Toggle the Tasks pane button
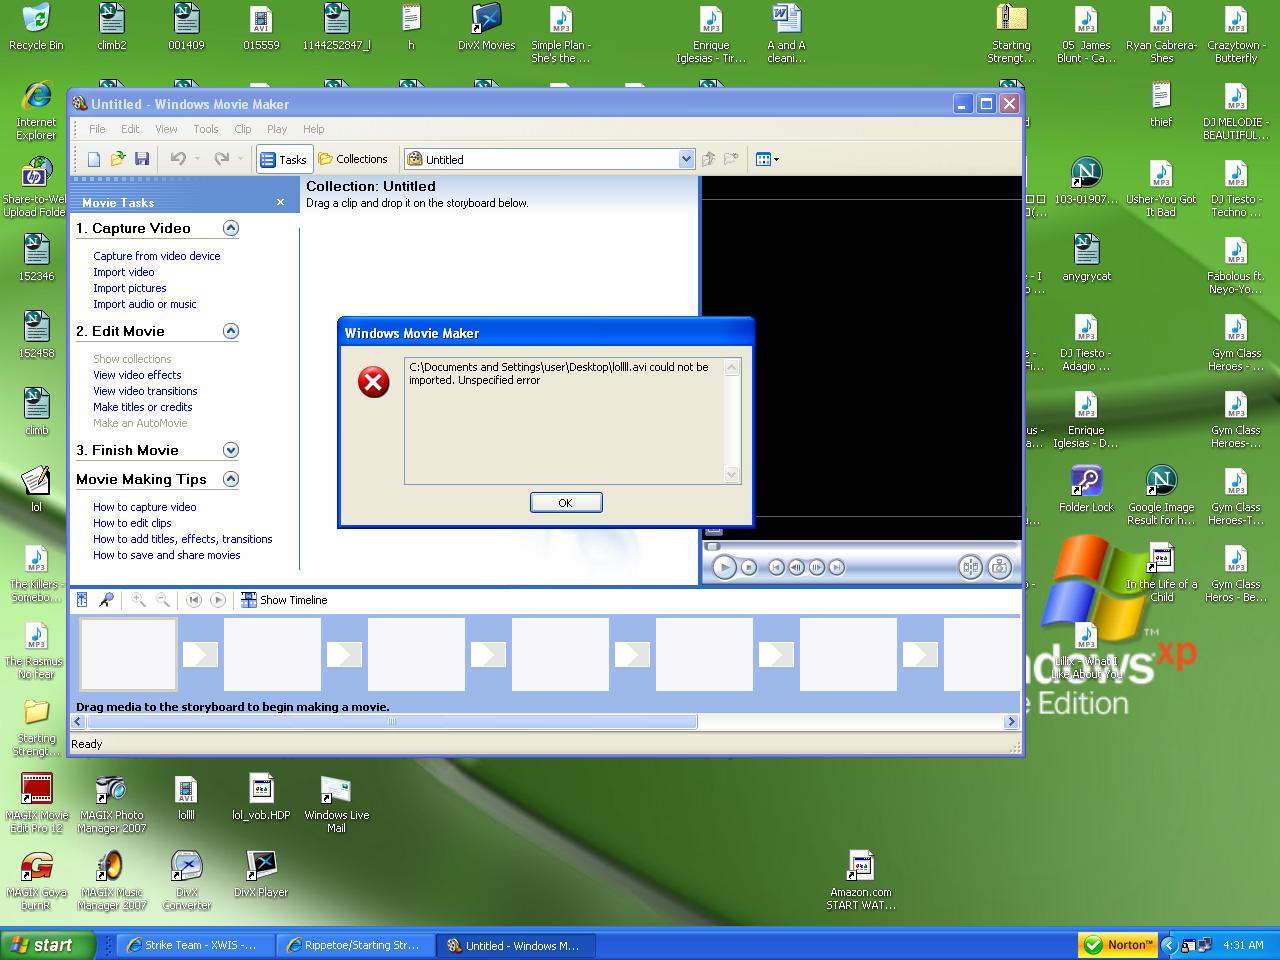1280x960 pixels. coord(283,159)
